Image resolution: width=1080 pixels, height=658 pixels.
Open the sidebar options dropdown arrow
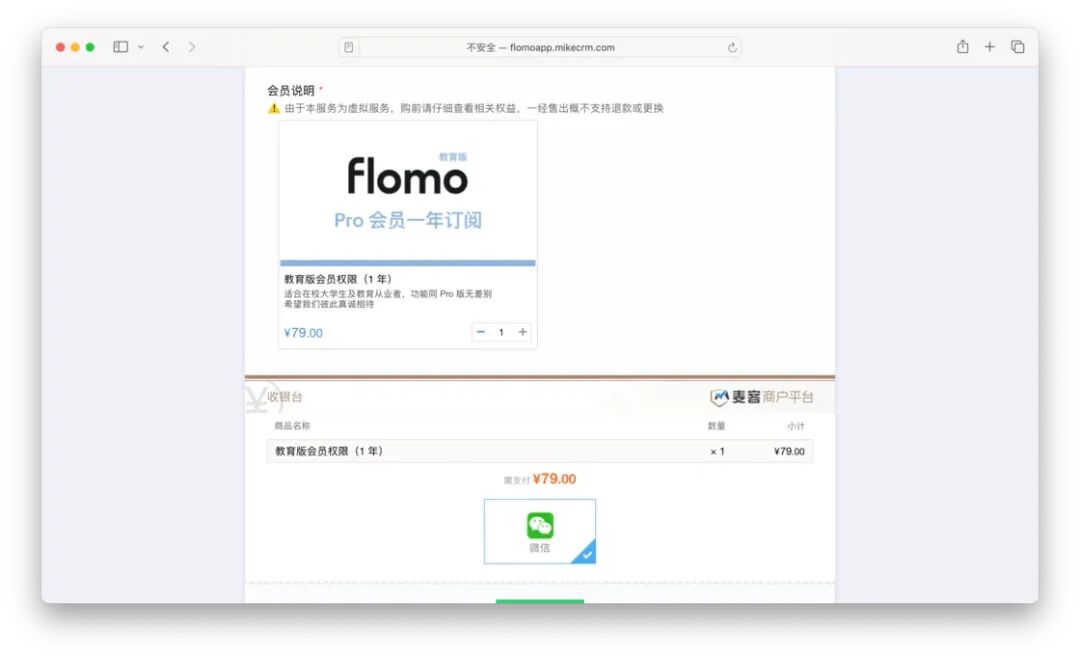[141, 47]
